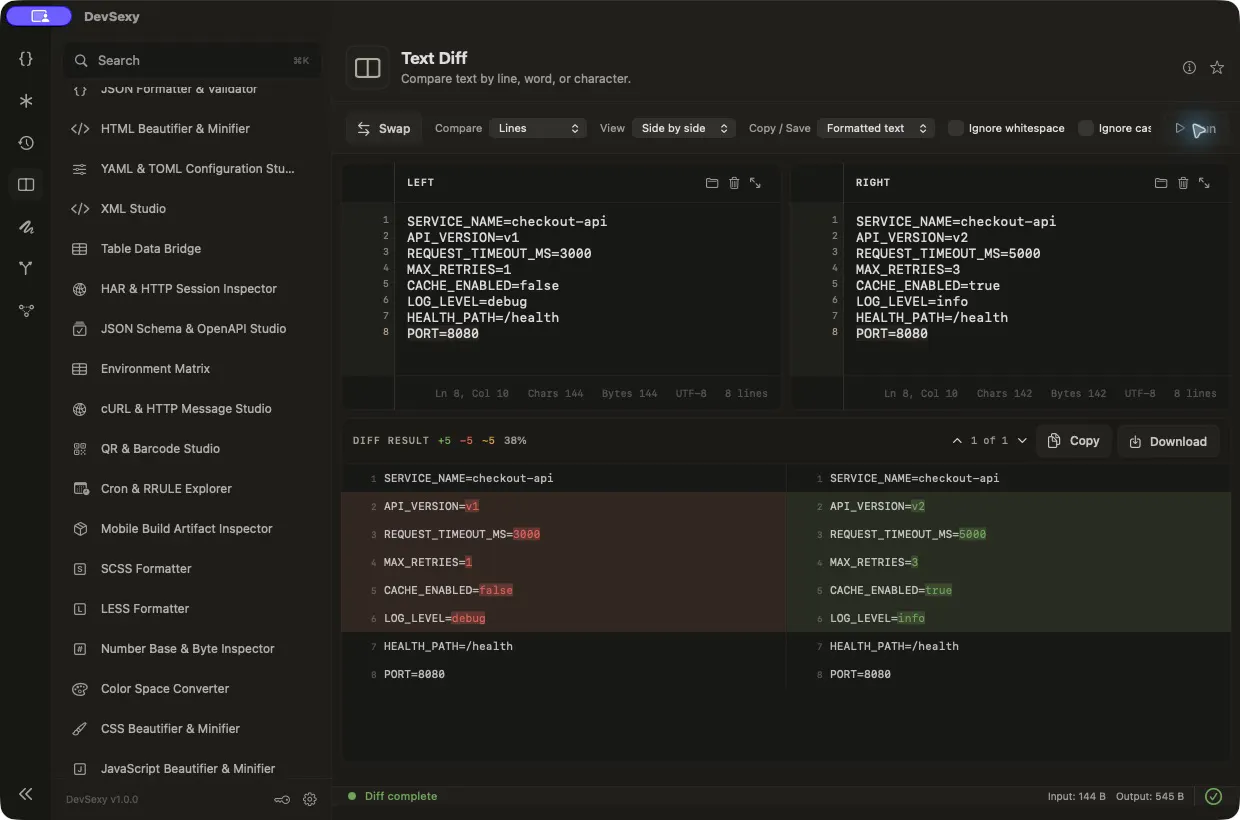This screenshot has height=820, width=1240.
Task: Expand the LEFT pane to fullscreen
Action: [755, 183]
